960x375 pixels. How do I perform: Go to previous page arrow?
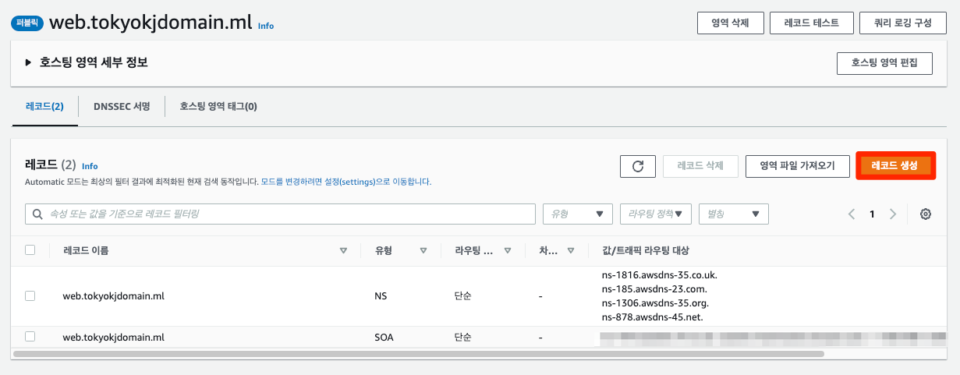852,214
